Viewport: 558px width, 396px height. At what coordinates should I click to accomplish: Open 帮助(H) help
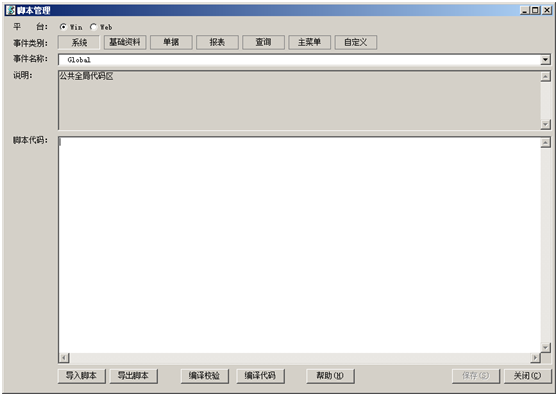tap(330, 376)
